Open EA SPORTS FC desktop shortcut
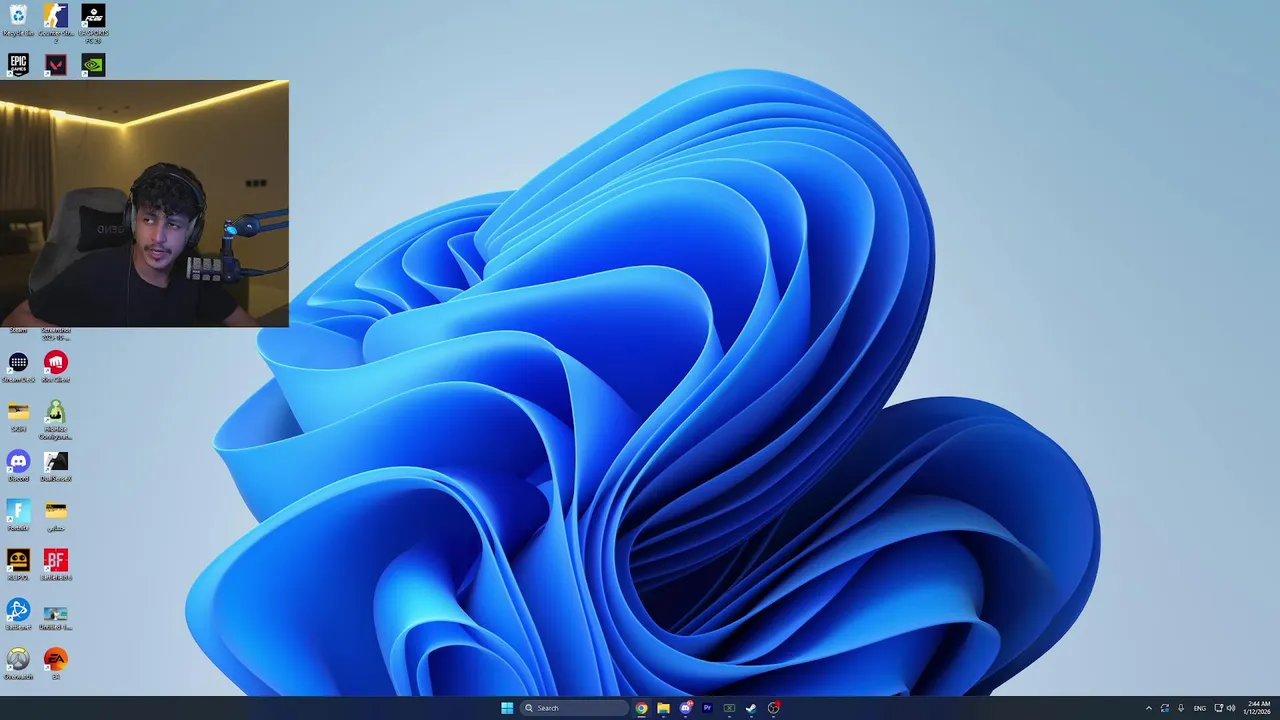Viewport: 1280px width, 720px height. (93, 22)
